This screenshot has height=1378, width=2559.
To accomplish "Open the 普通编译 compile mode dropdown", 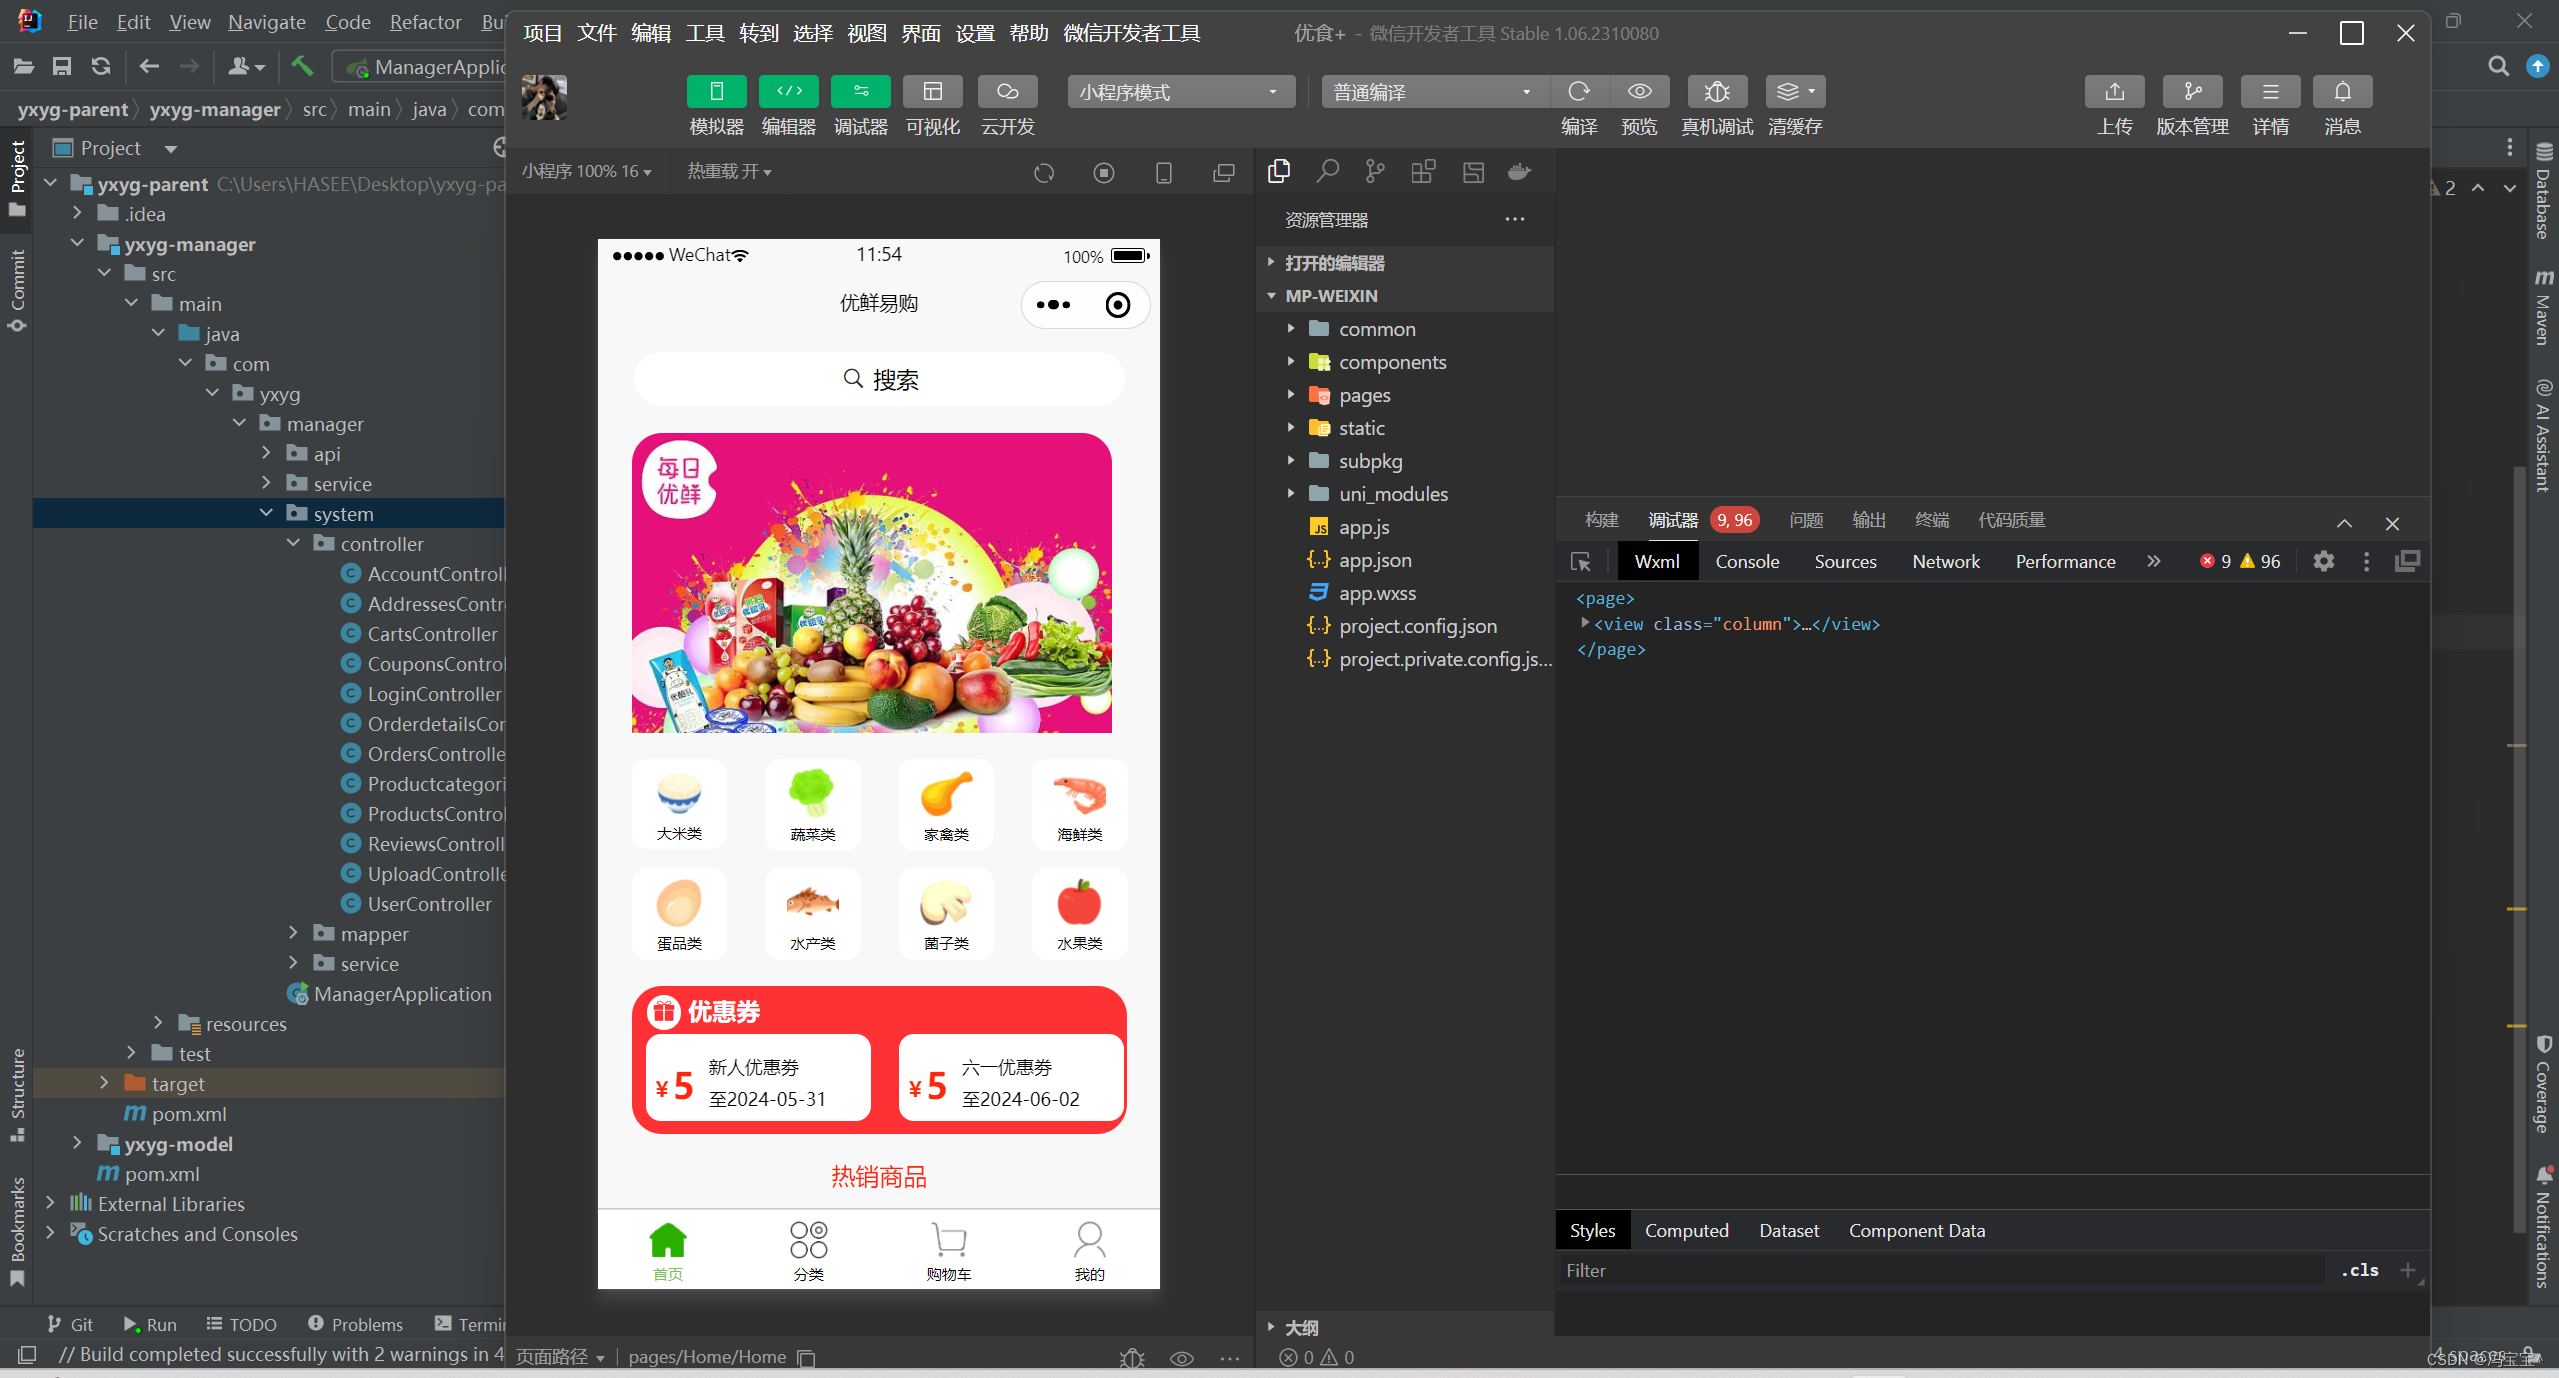I will [1434, 92].
